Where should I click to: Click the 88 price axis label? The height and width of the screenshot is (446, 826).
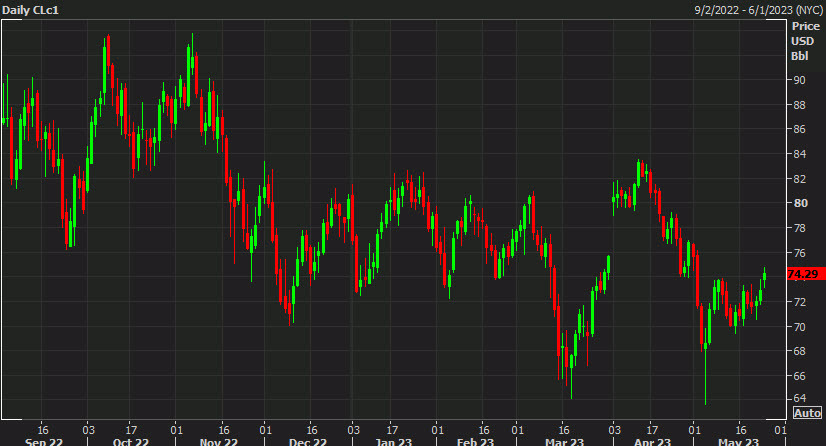point(799,105)
